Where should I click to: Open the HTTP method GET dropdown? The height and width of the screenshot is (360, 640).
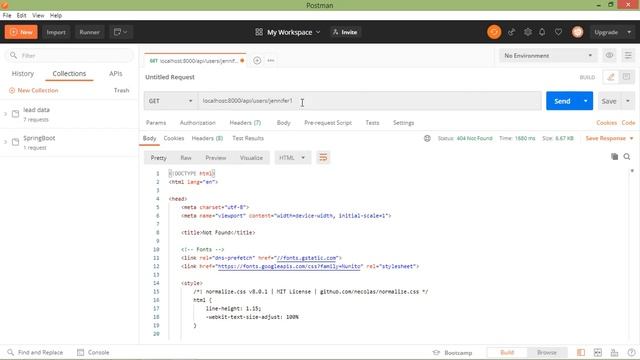pyautogui.click(x=171, y=101)
